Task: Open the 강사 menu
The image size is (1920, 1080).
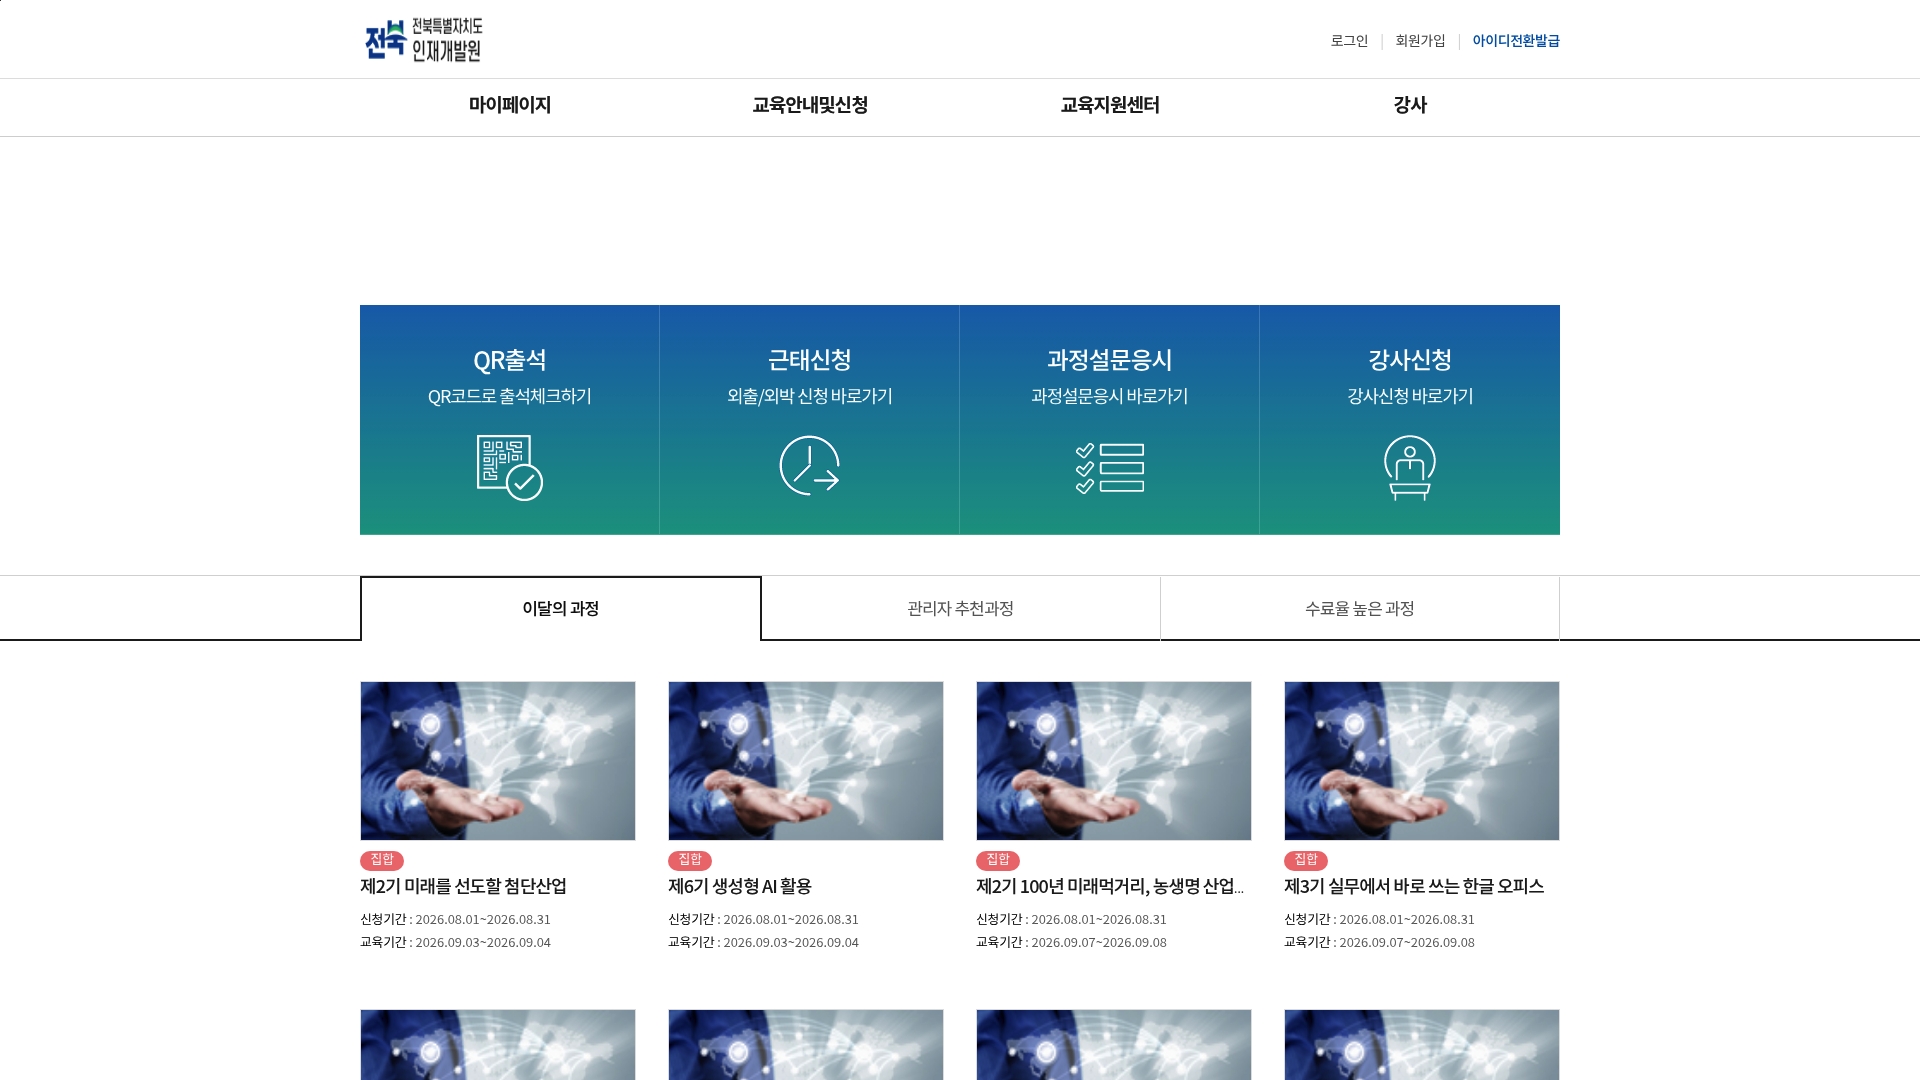Action: tap(1410, 105)
